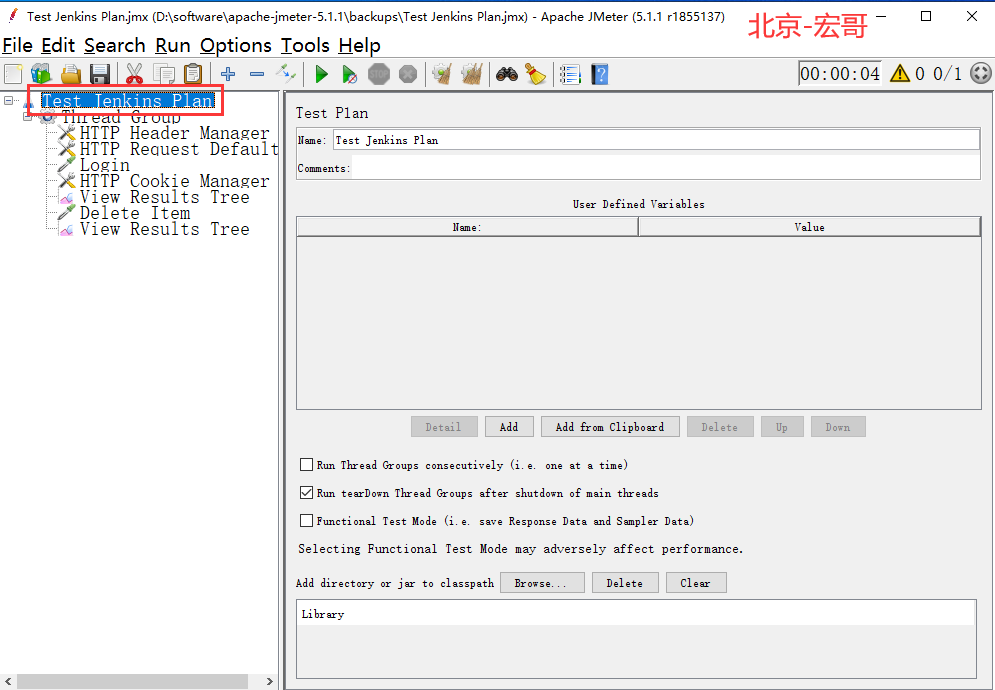Click the Name input field
The width and height of the screenshot is (995, 690).
coord(656,140)
